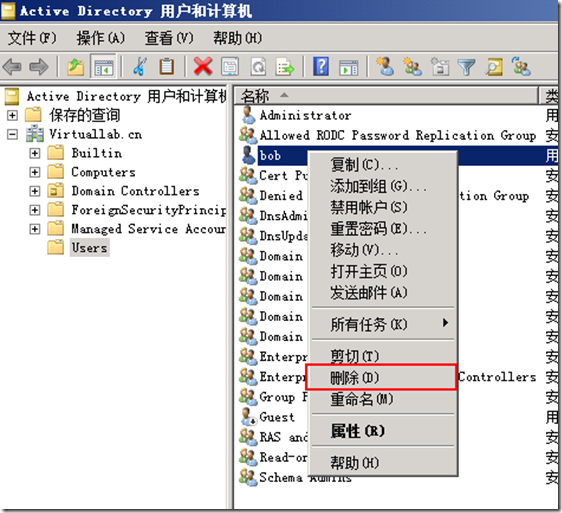Expand the Computers tree node
Image resolution: width=562 pixels, height=513 pixels.
(x=34, y=172)
